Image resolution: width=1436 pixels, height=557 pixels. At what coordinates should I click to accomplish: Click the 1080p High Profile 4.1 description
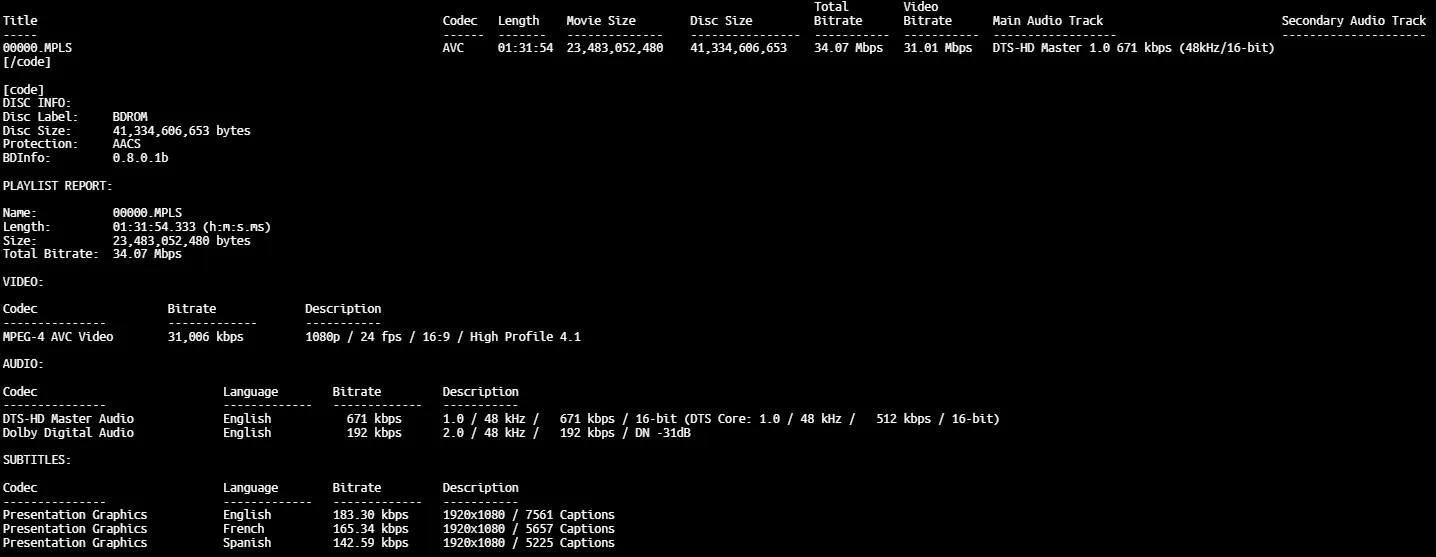tap(442, 337)
